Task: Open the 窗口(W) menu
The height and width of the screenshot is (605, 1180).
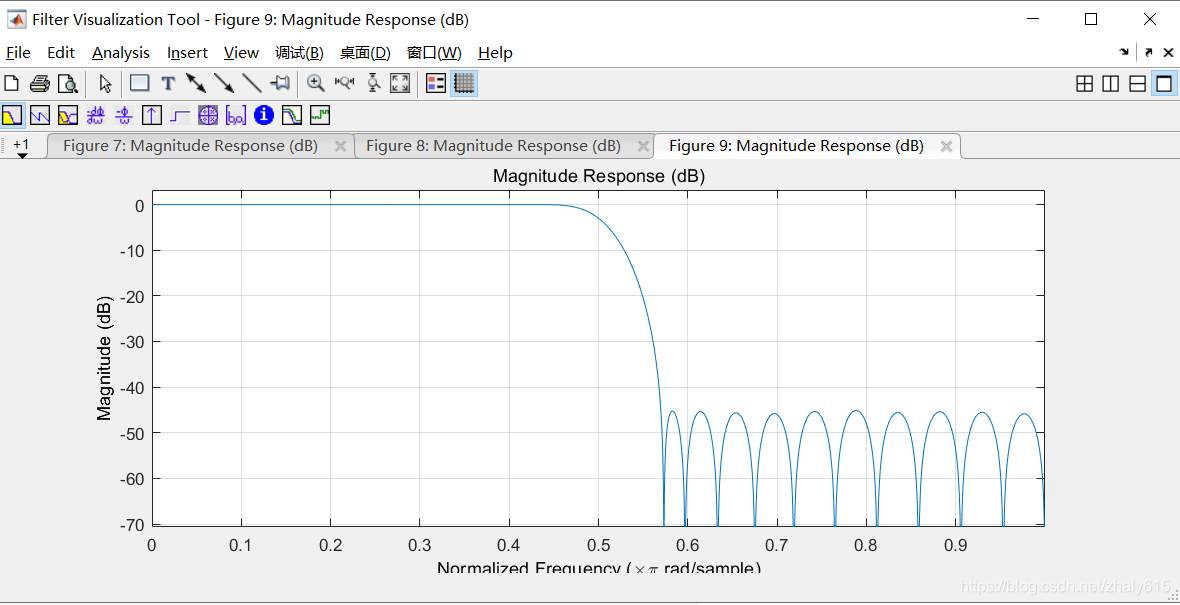Action: (434, 53)
